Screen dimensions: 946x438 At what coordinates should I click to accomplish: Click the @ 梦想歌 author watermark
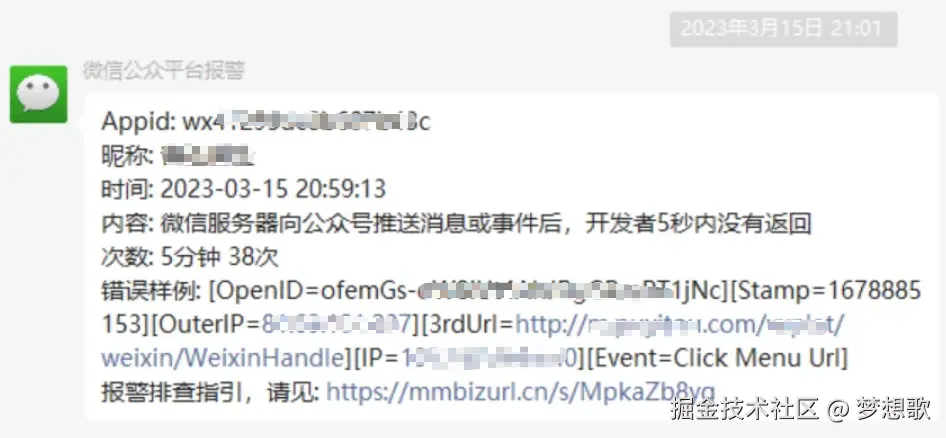880,409
